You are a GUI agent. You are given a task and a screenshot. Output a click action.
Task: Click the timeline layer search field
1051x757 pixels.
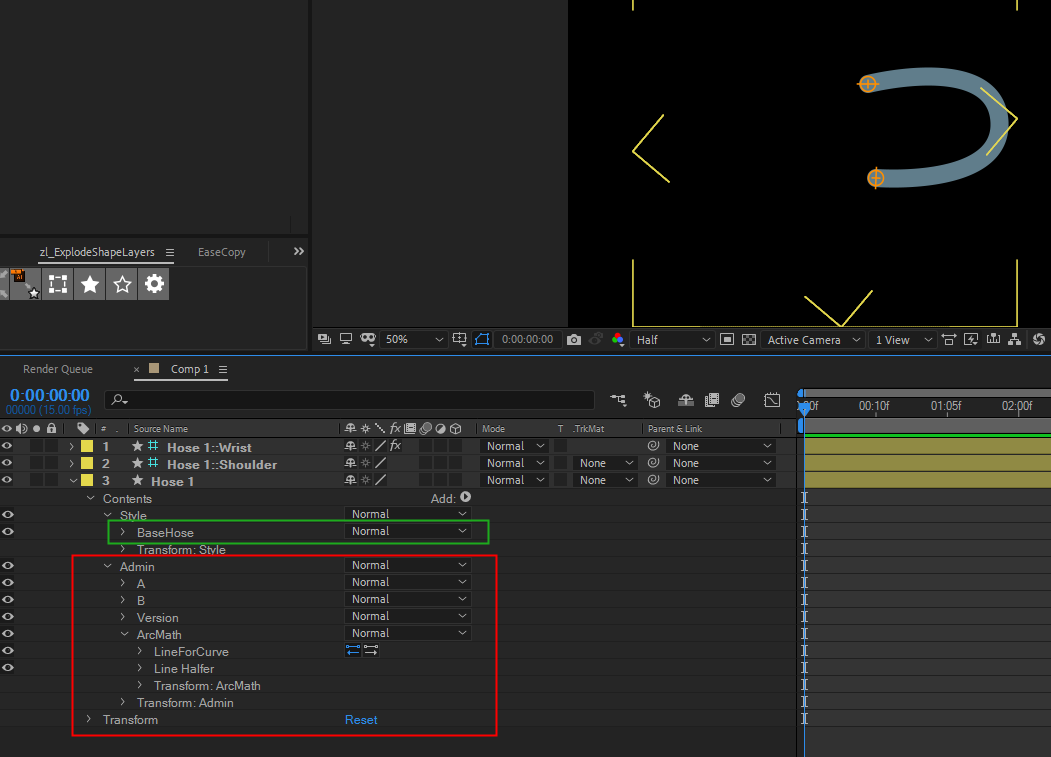tap(350, 400)
